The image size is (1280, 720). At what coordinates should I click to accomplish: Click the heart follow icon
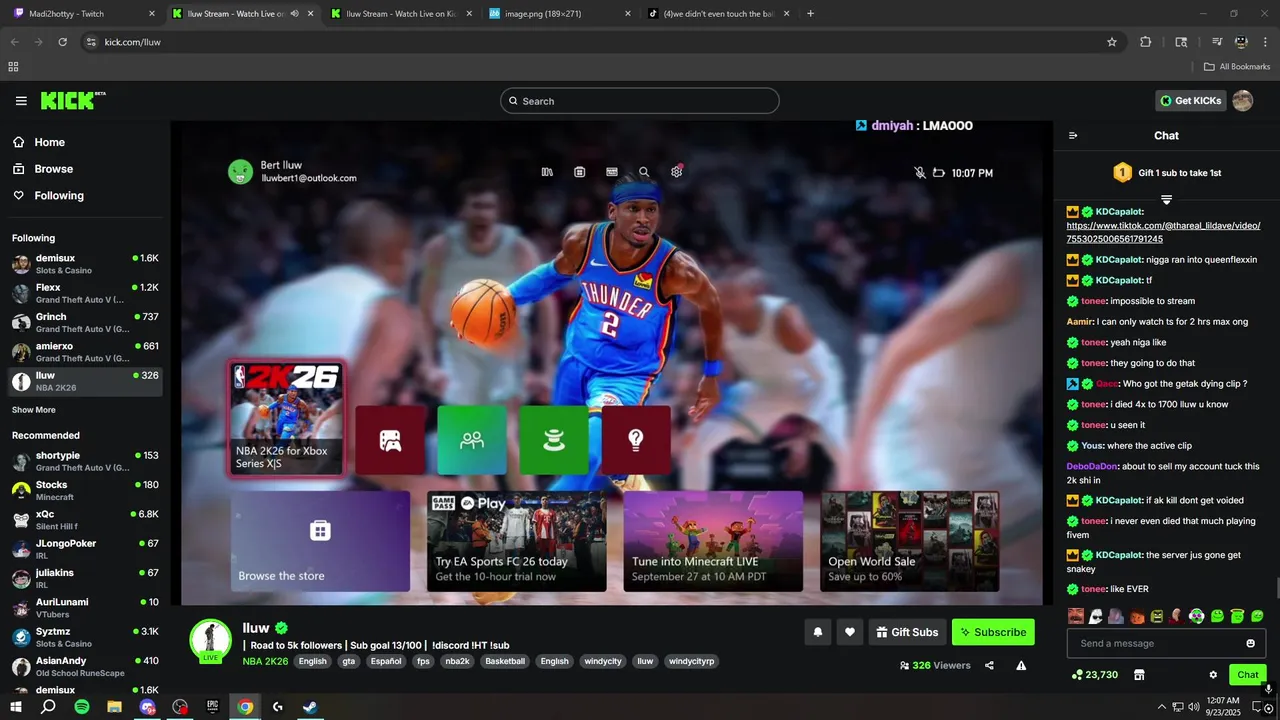[x=850, y=632]
